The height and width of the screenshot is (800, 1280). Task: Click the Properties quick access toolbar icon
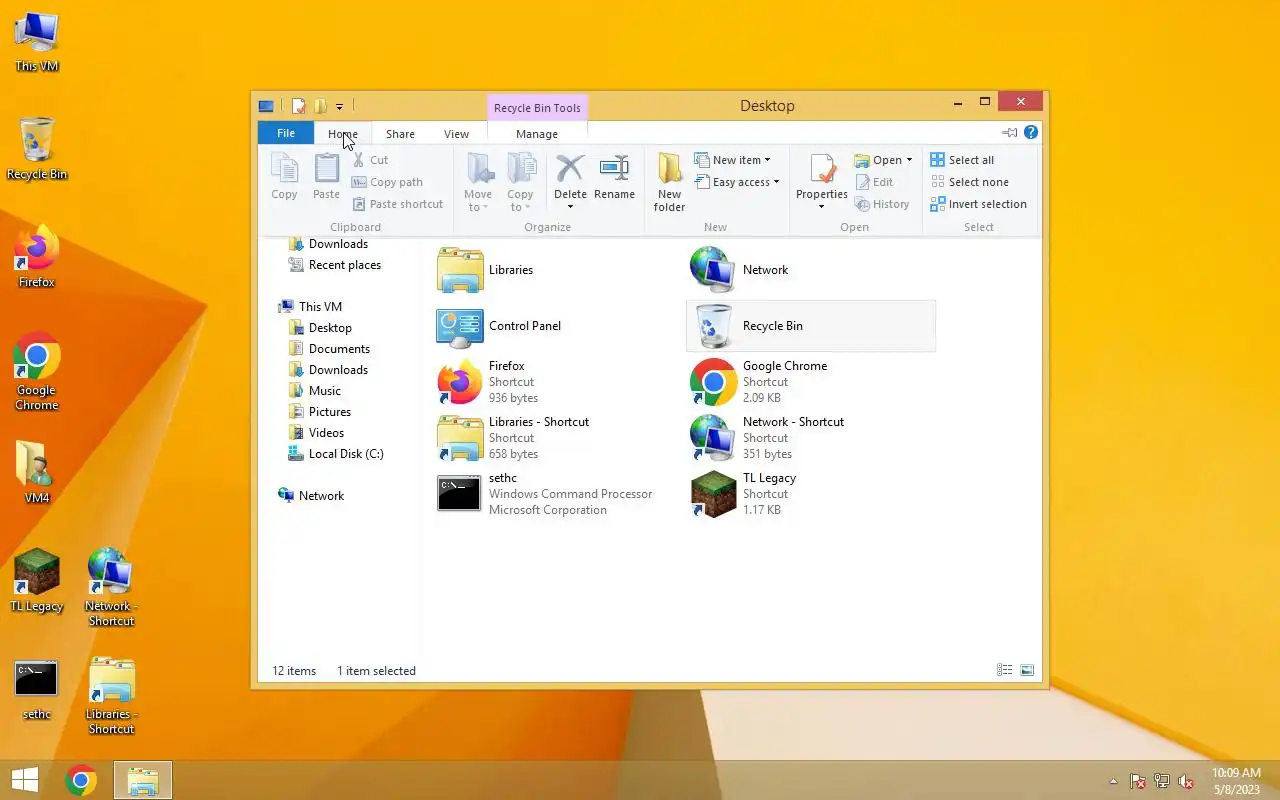[x=298, y=106]
